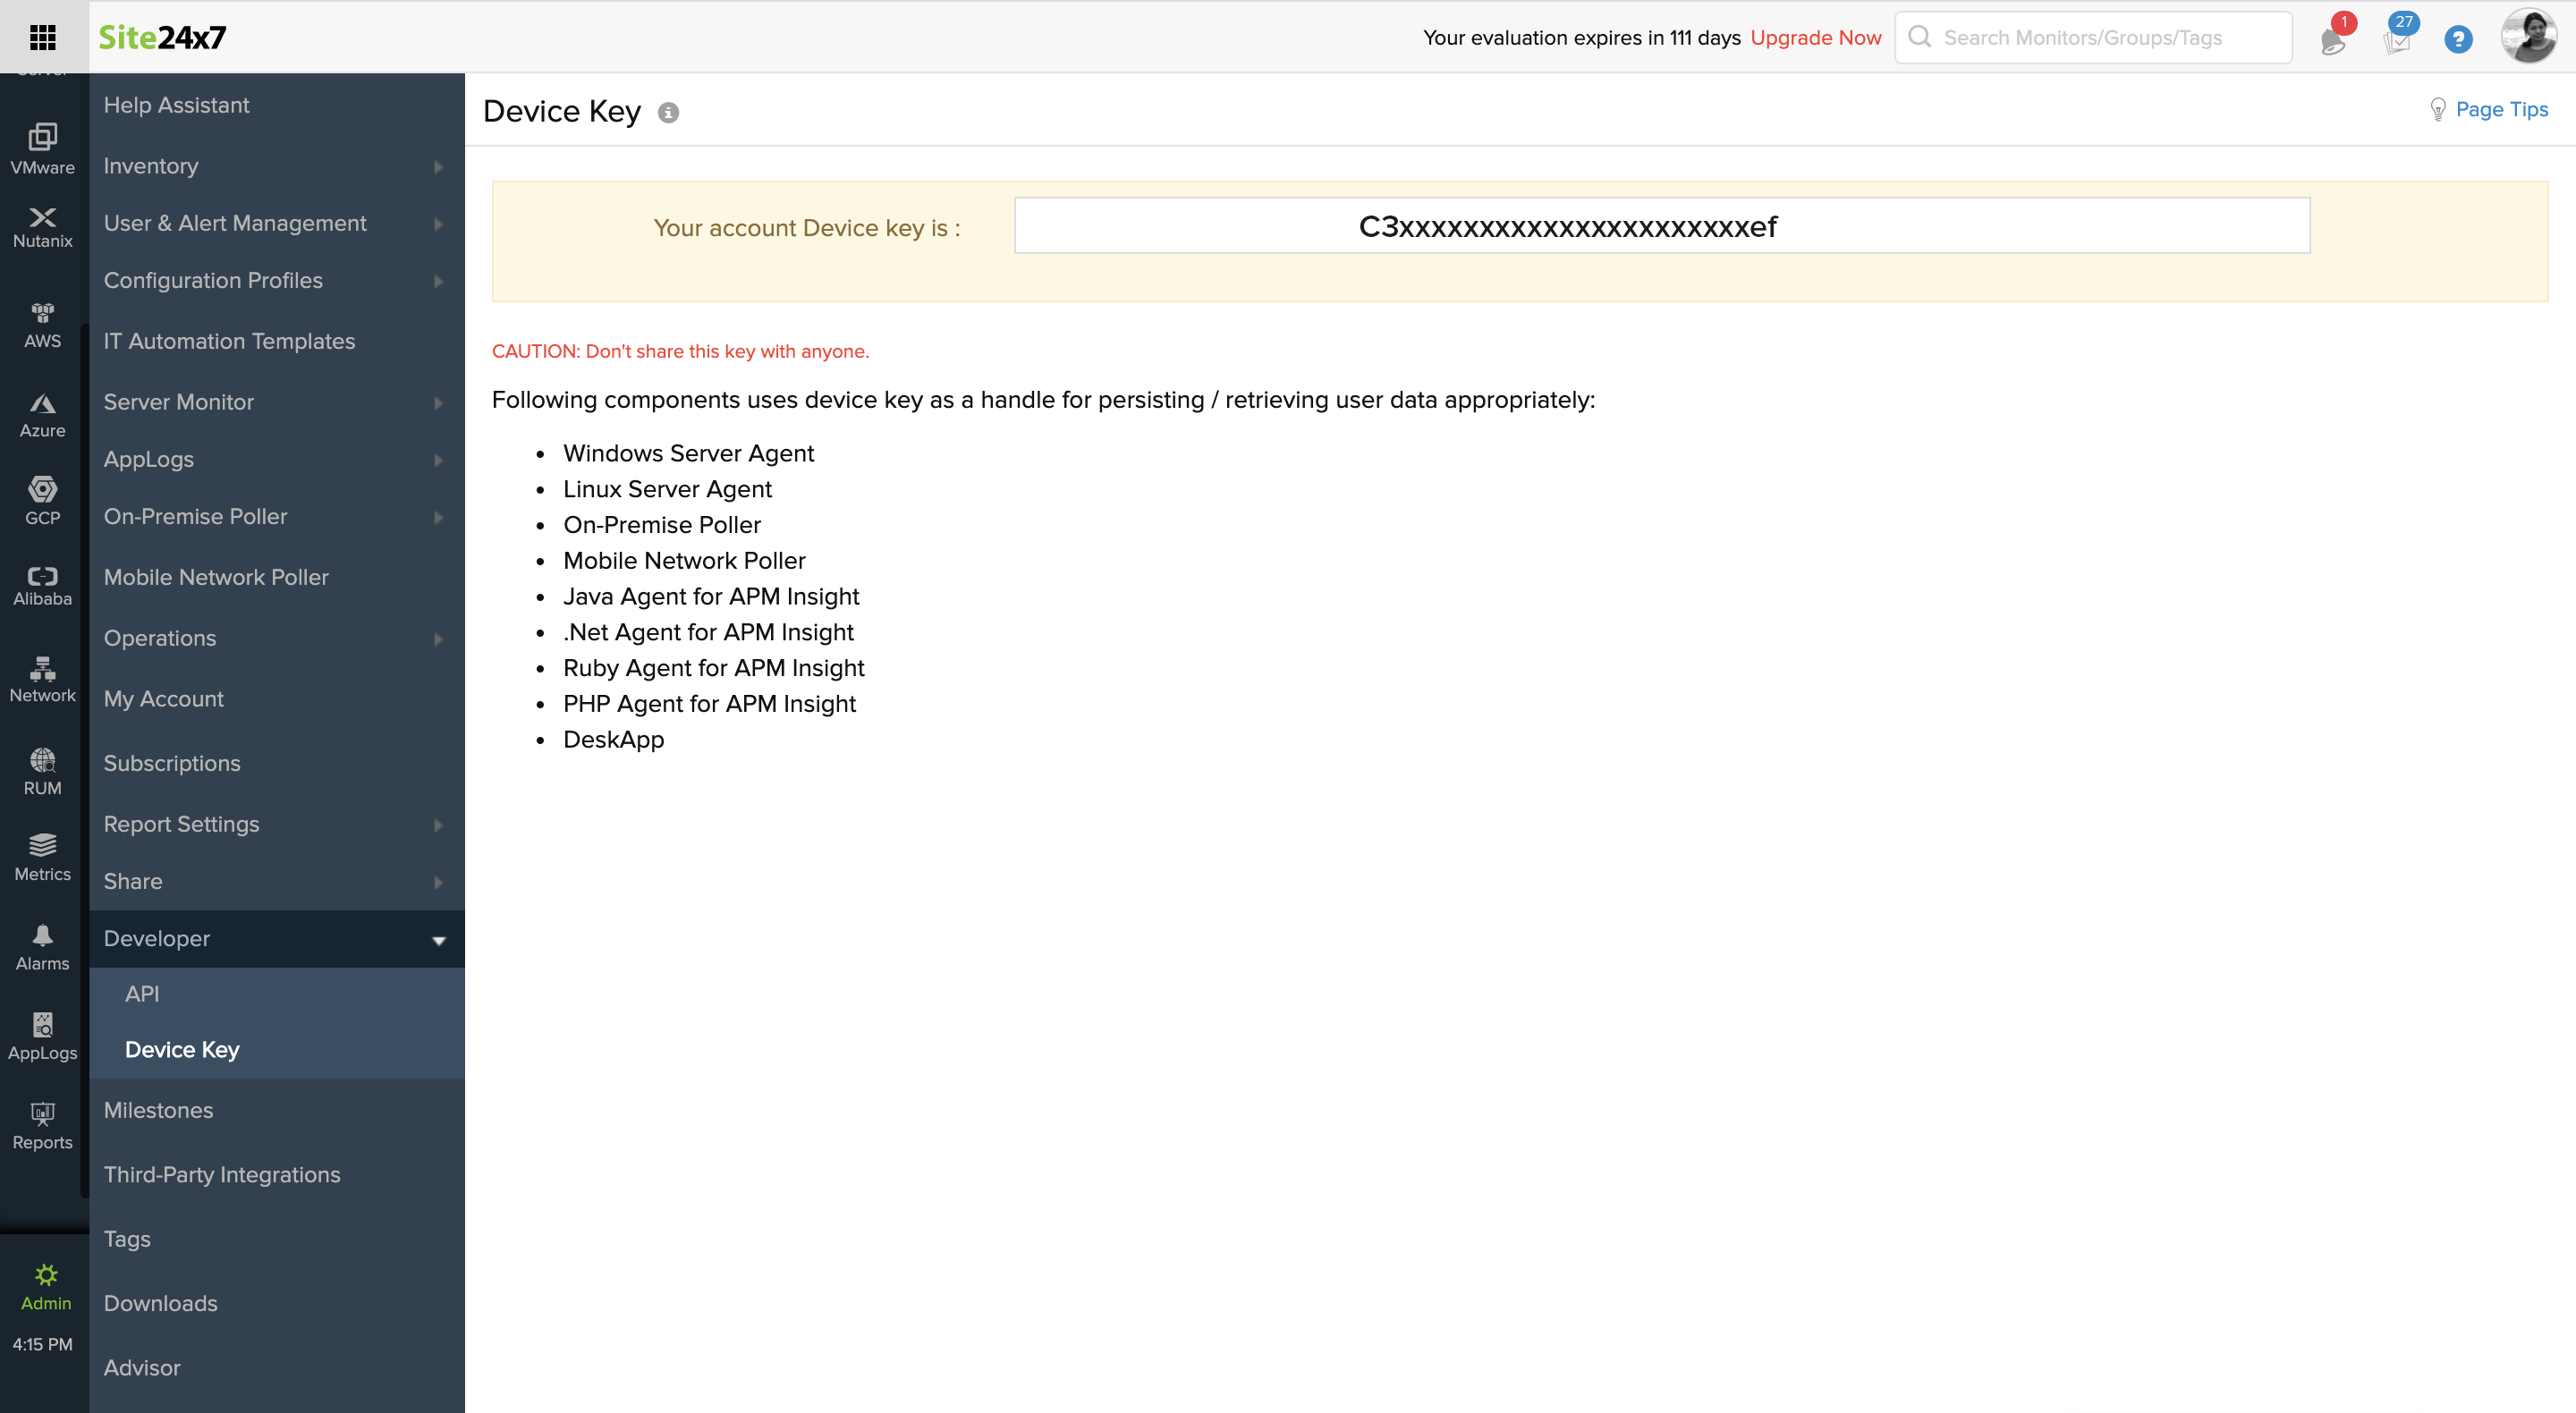Click the Upgrade Now link
The width and height of the screenshot is (2576, 1413).
tap(1815, 38)
